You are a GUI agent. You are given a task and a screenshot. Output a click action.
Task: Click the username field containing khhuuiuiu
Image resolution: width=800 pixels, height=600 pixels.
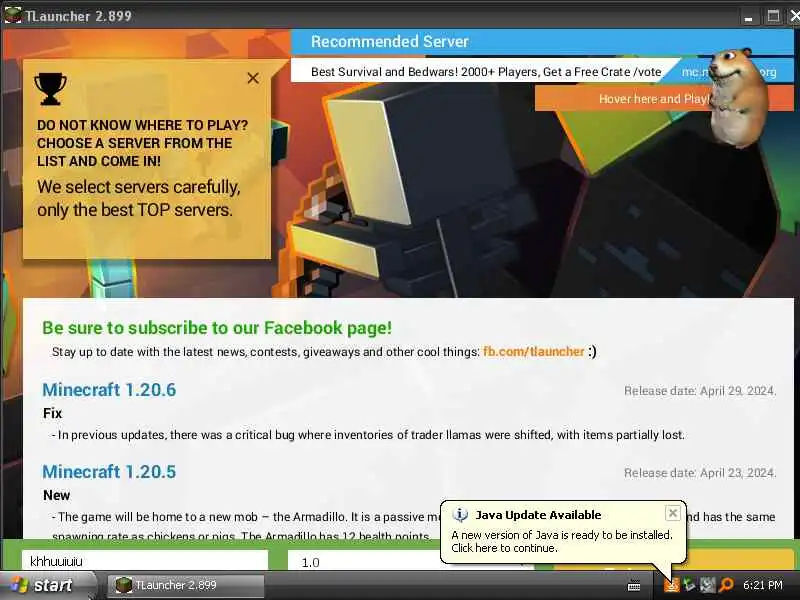[x=145, y=561]
